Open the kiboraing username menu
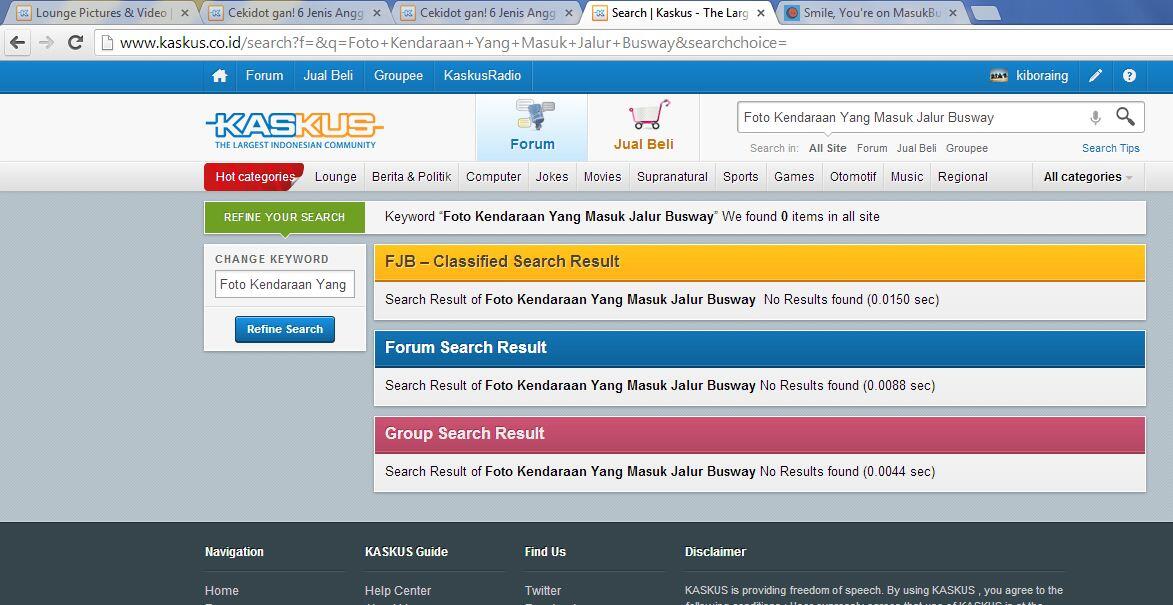 point(1041,76)
